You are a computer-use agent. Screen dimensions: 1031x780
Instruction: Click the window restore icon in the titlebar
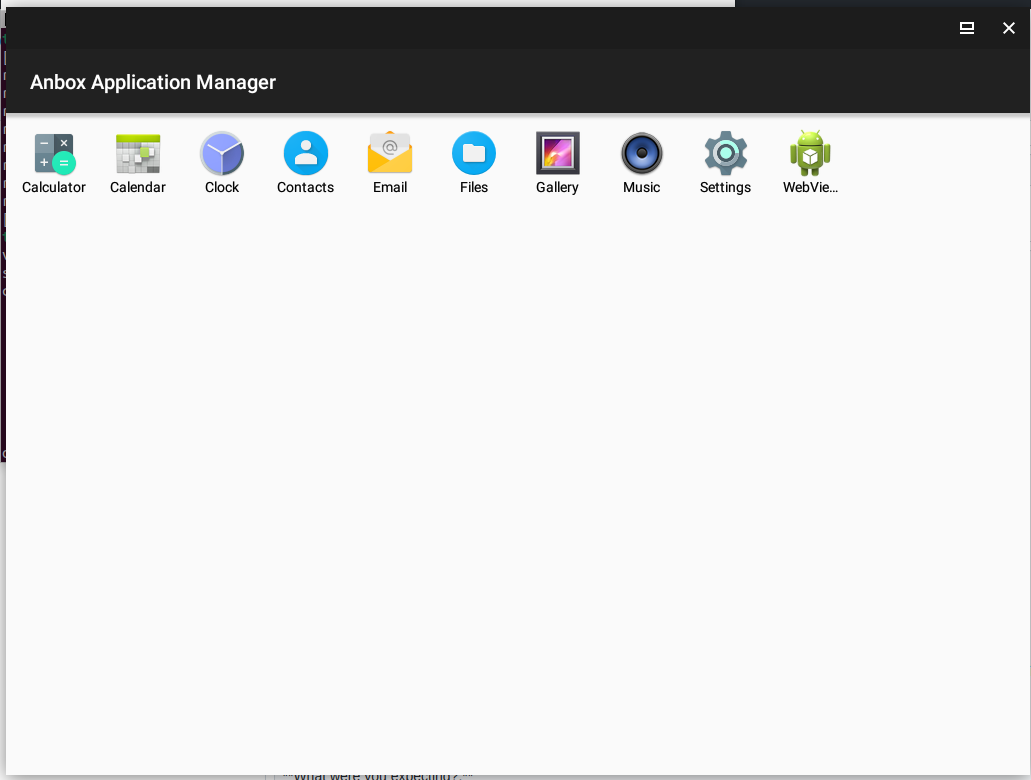coord(966,28)
